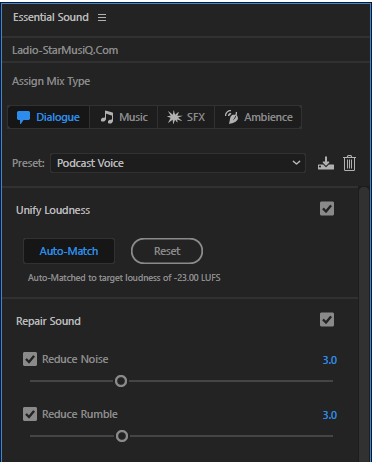The width and height of the screenshot is (372, 462).
Task: Select the Ambience mix type
Action: coord(258,117)
